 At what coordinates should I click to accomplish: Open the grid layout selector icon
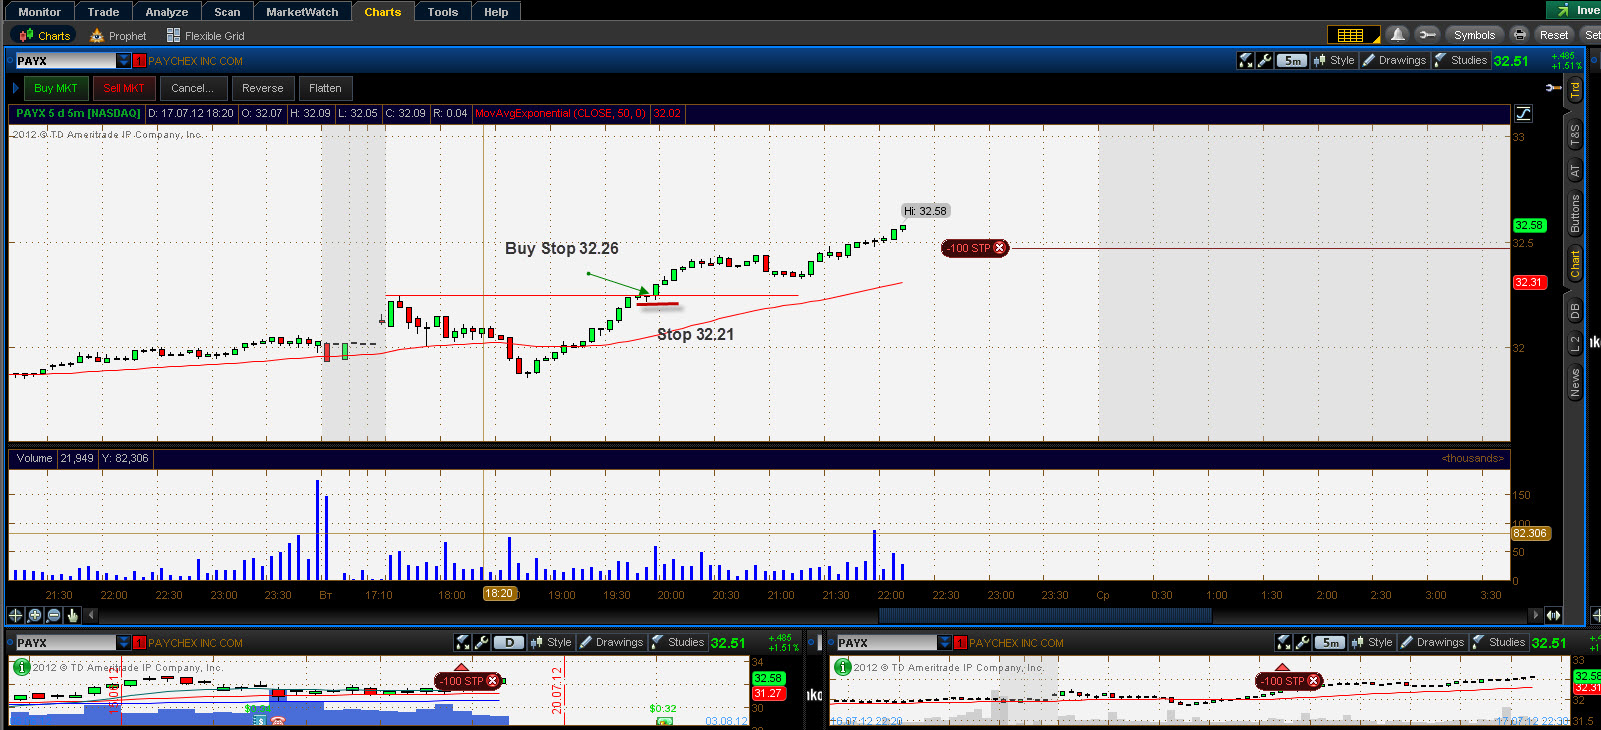point(1354,35)
